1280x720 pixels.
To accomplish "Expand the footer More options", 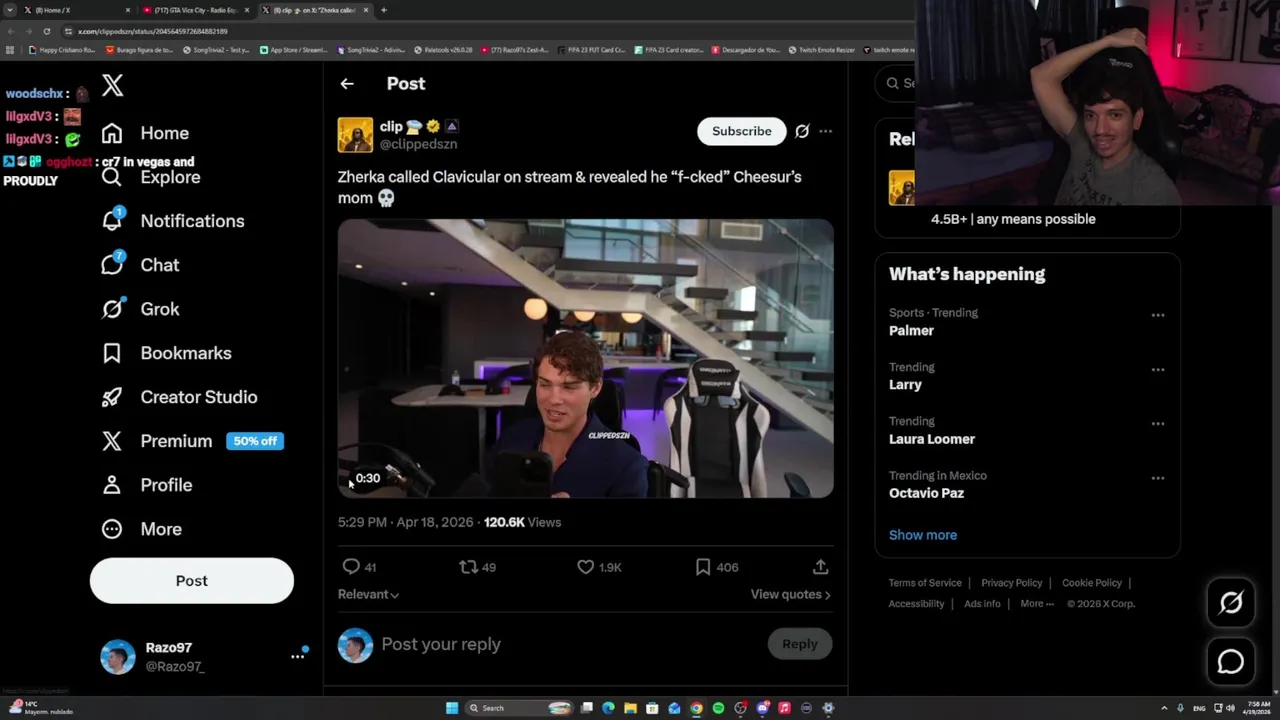I will click(1037, 604).
